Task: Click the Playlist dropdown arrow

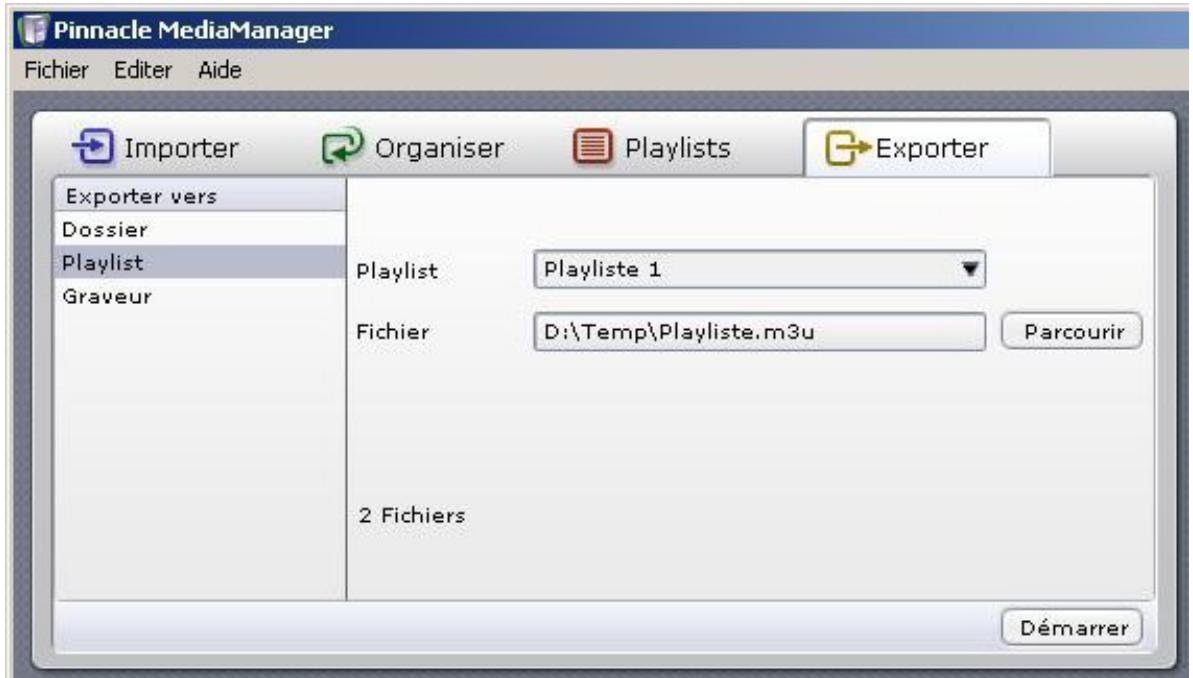Action: pos(969,269)
